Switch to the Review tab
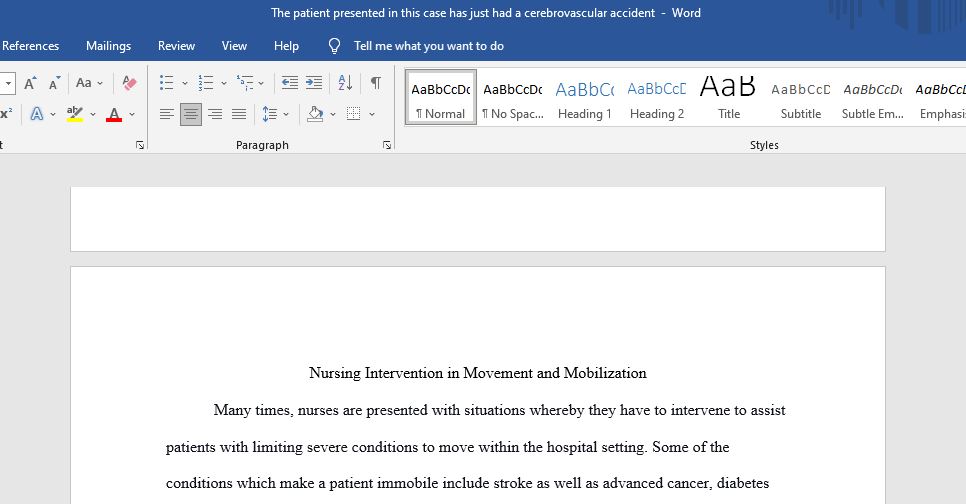966x504 pixels. [x=176, y=46]
